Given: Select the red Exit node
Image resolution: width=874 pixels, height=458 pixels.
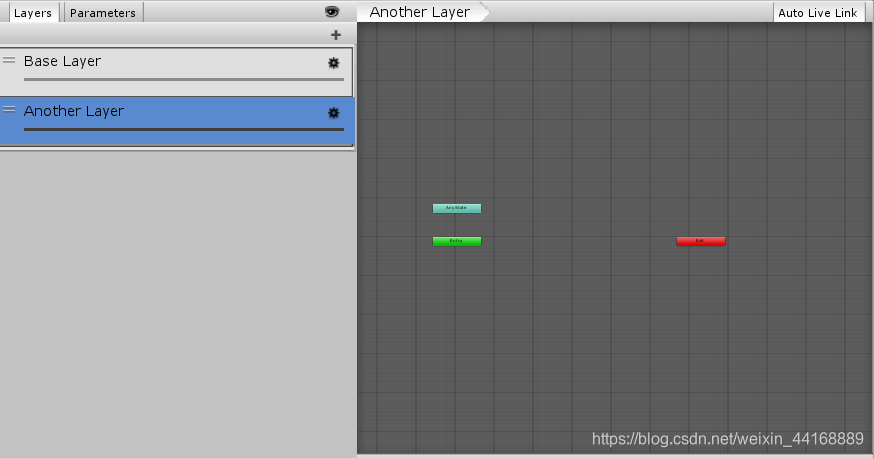Looking at the screenshot, I should pyautogui.click(x=701, y=241).
